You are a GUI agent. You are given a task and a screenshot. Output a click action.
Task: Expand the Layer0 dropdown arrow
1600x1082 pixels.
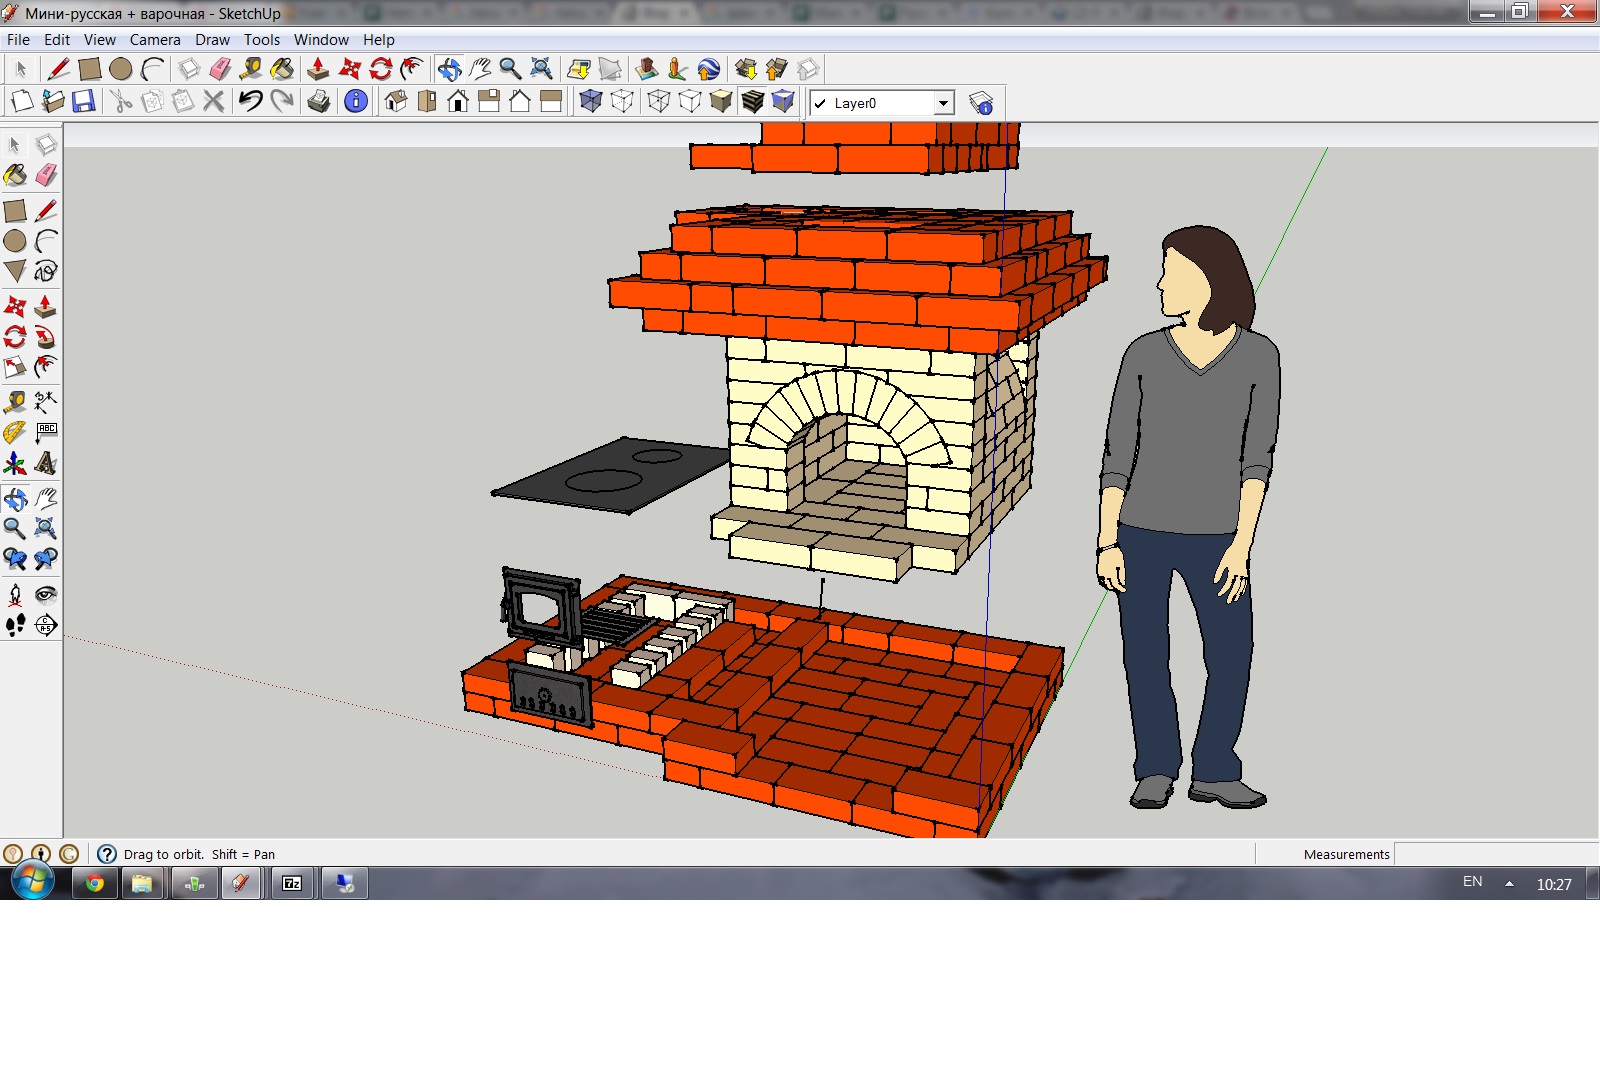(943, 103)
